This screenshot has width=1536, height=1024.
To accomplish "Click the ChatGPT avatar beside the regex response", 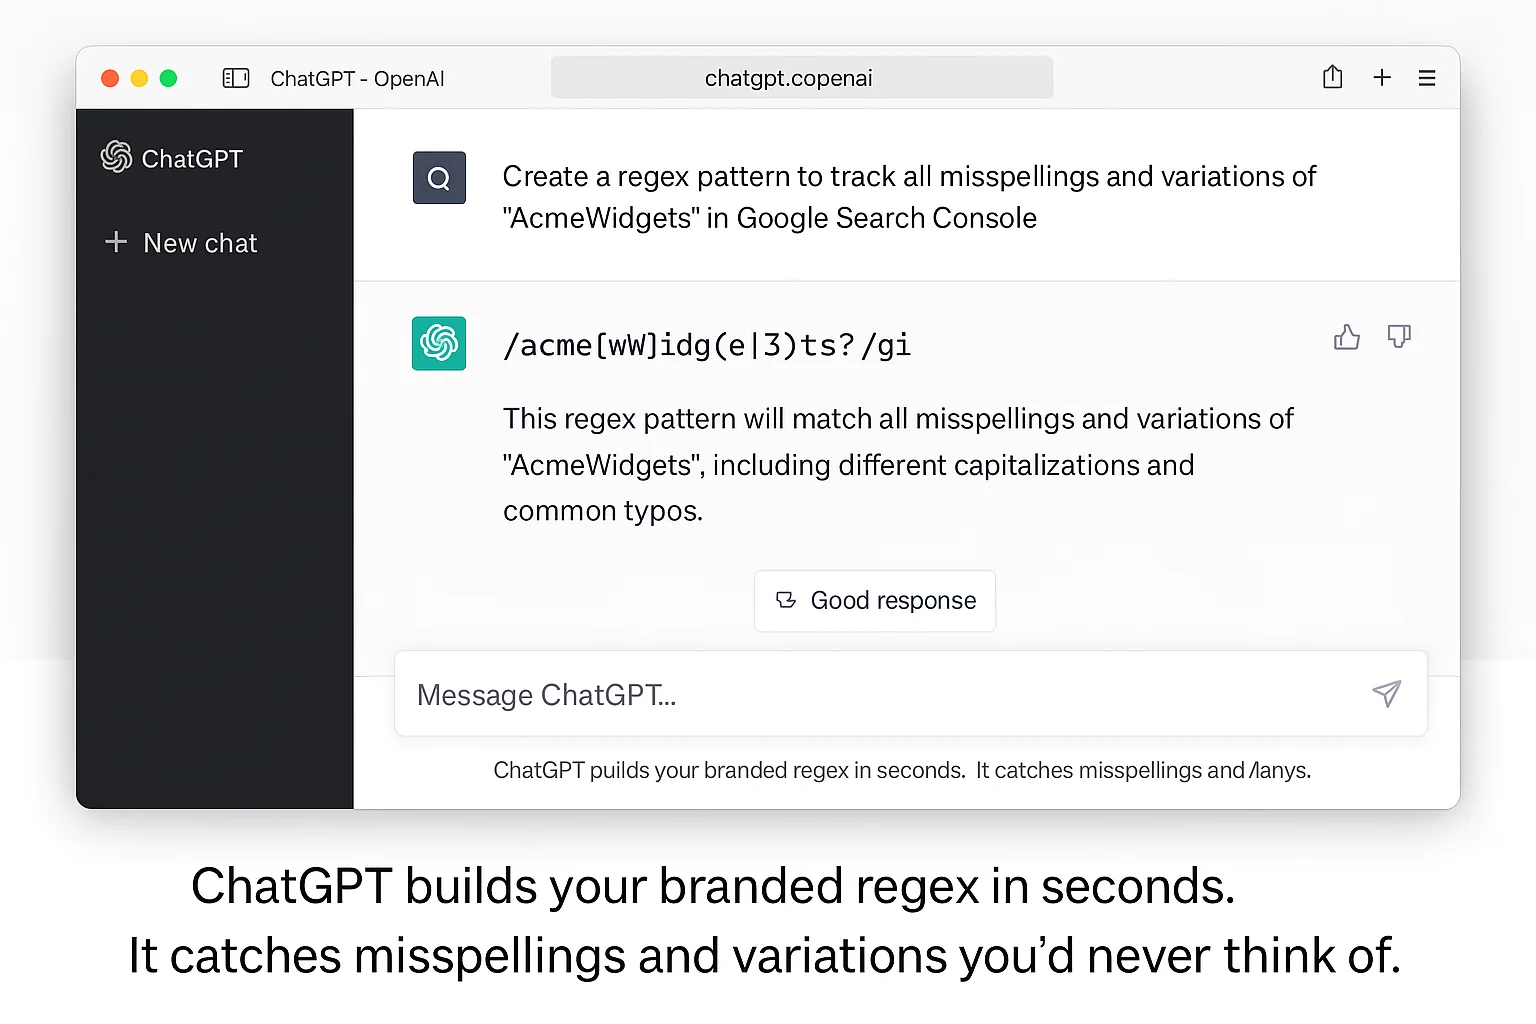I will (x=439, y=343).
